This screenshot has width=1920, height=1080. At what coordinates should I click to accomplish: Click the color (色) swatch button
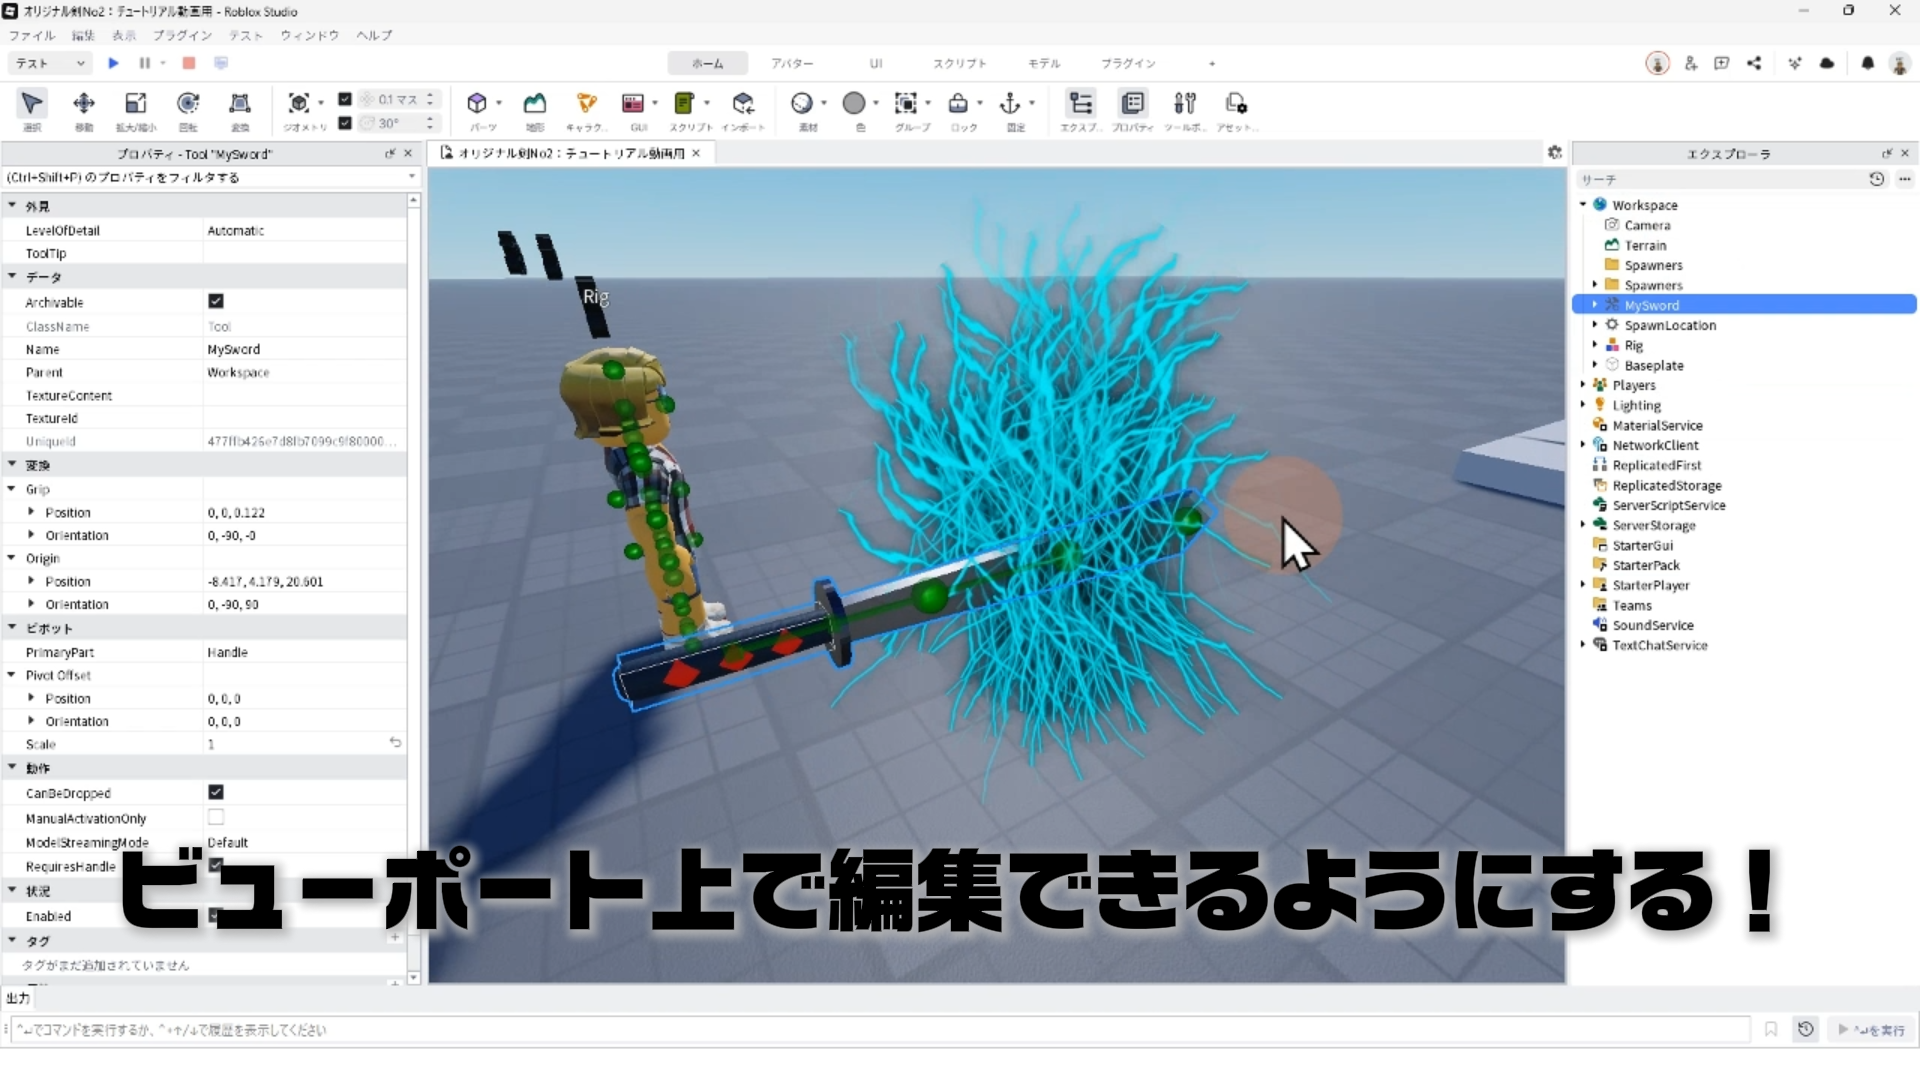854,104
